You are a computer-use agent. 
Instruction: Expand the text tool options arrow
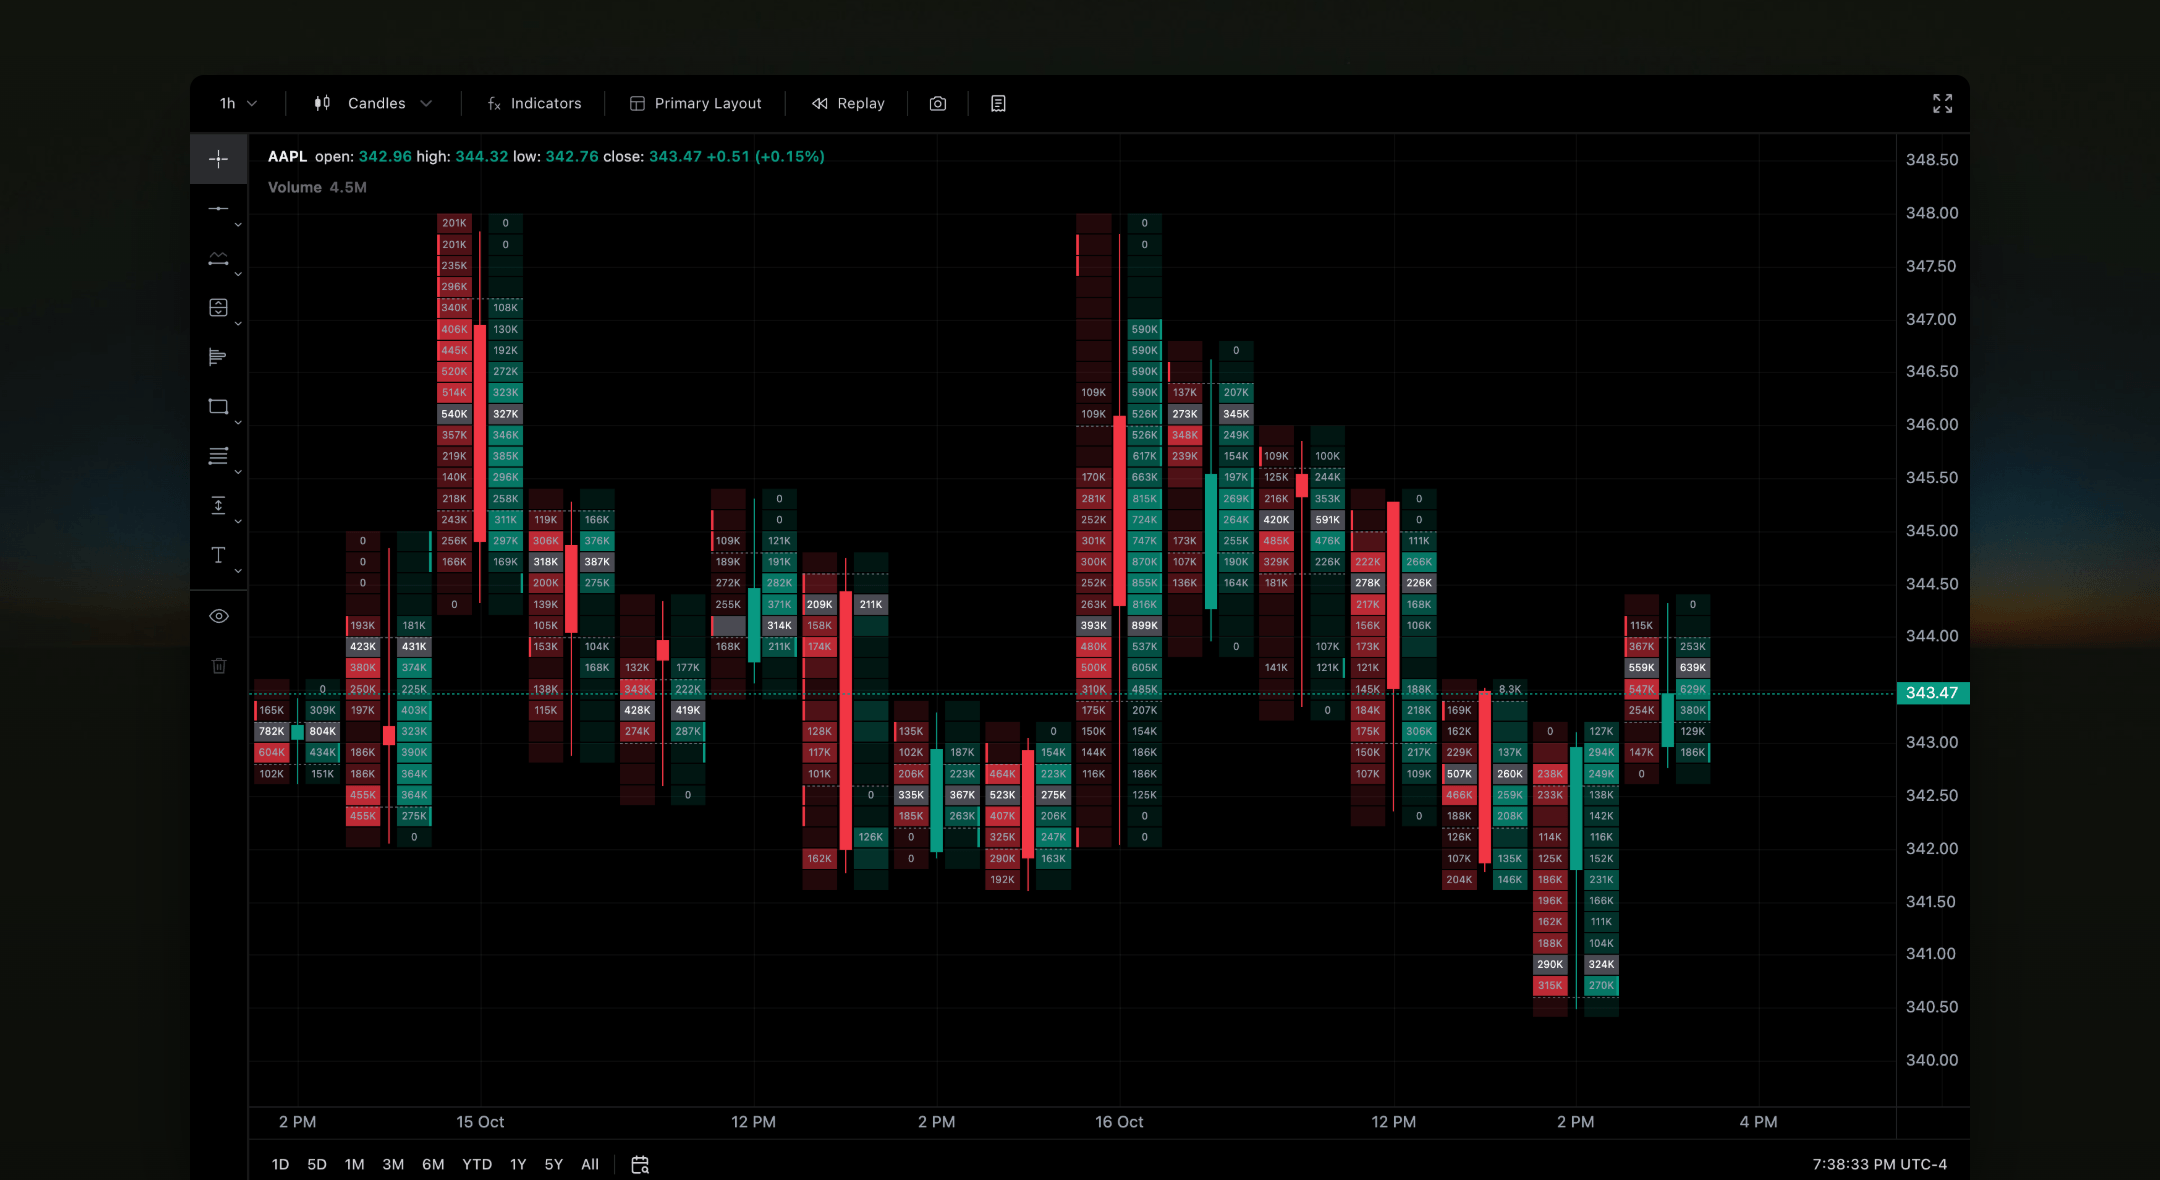point(238,571)
